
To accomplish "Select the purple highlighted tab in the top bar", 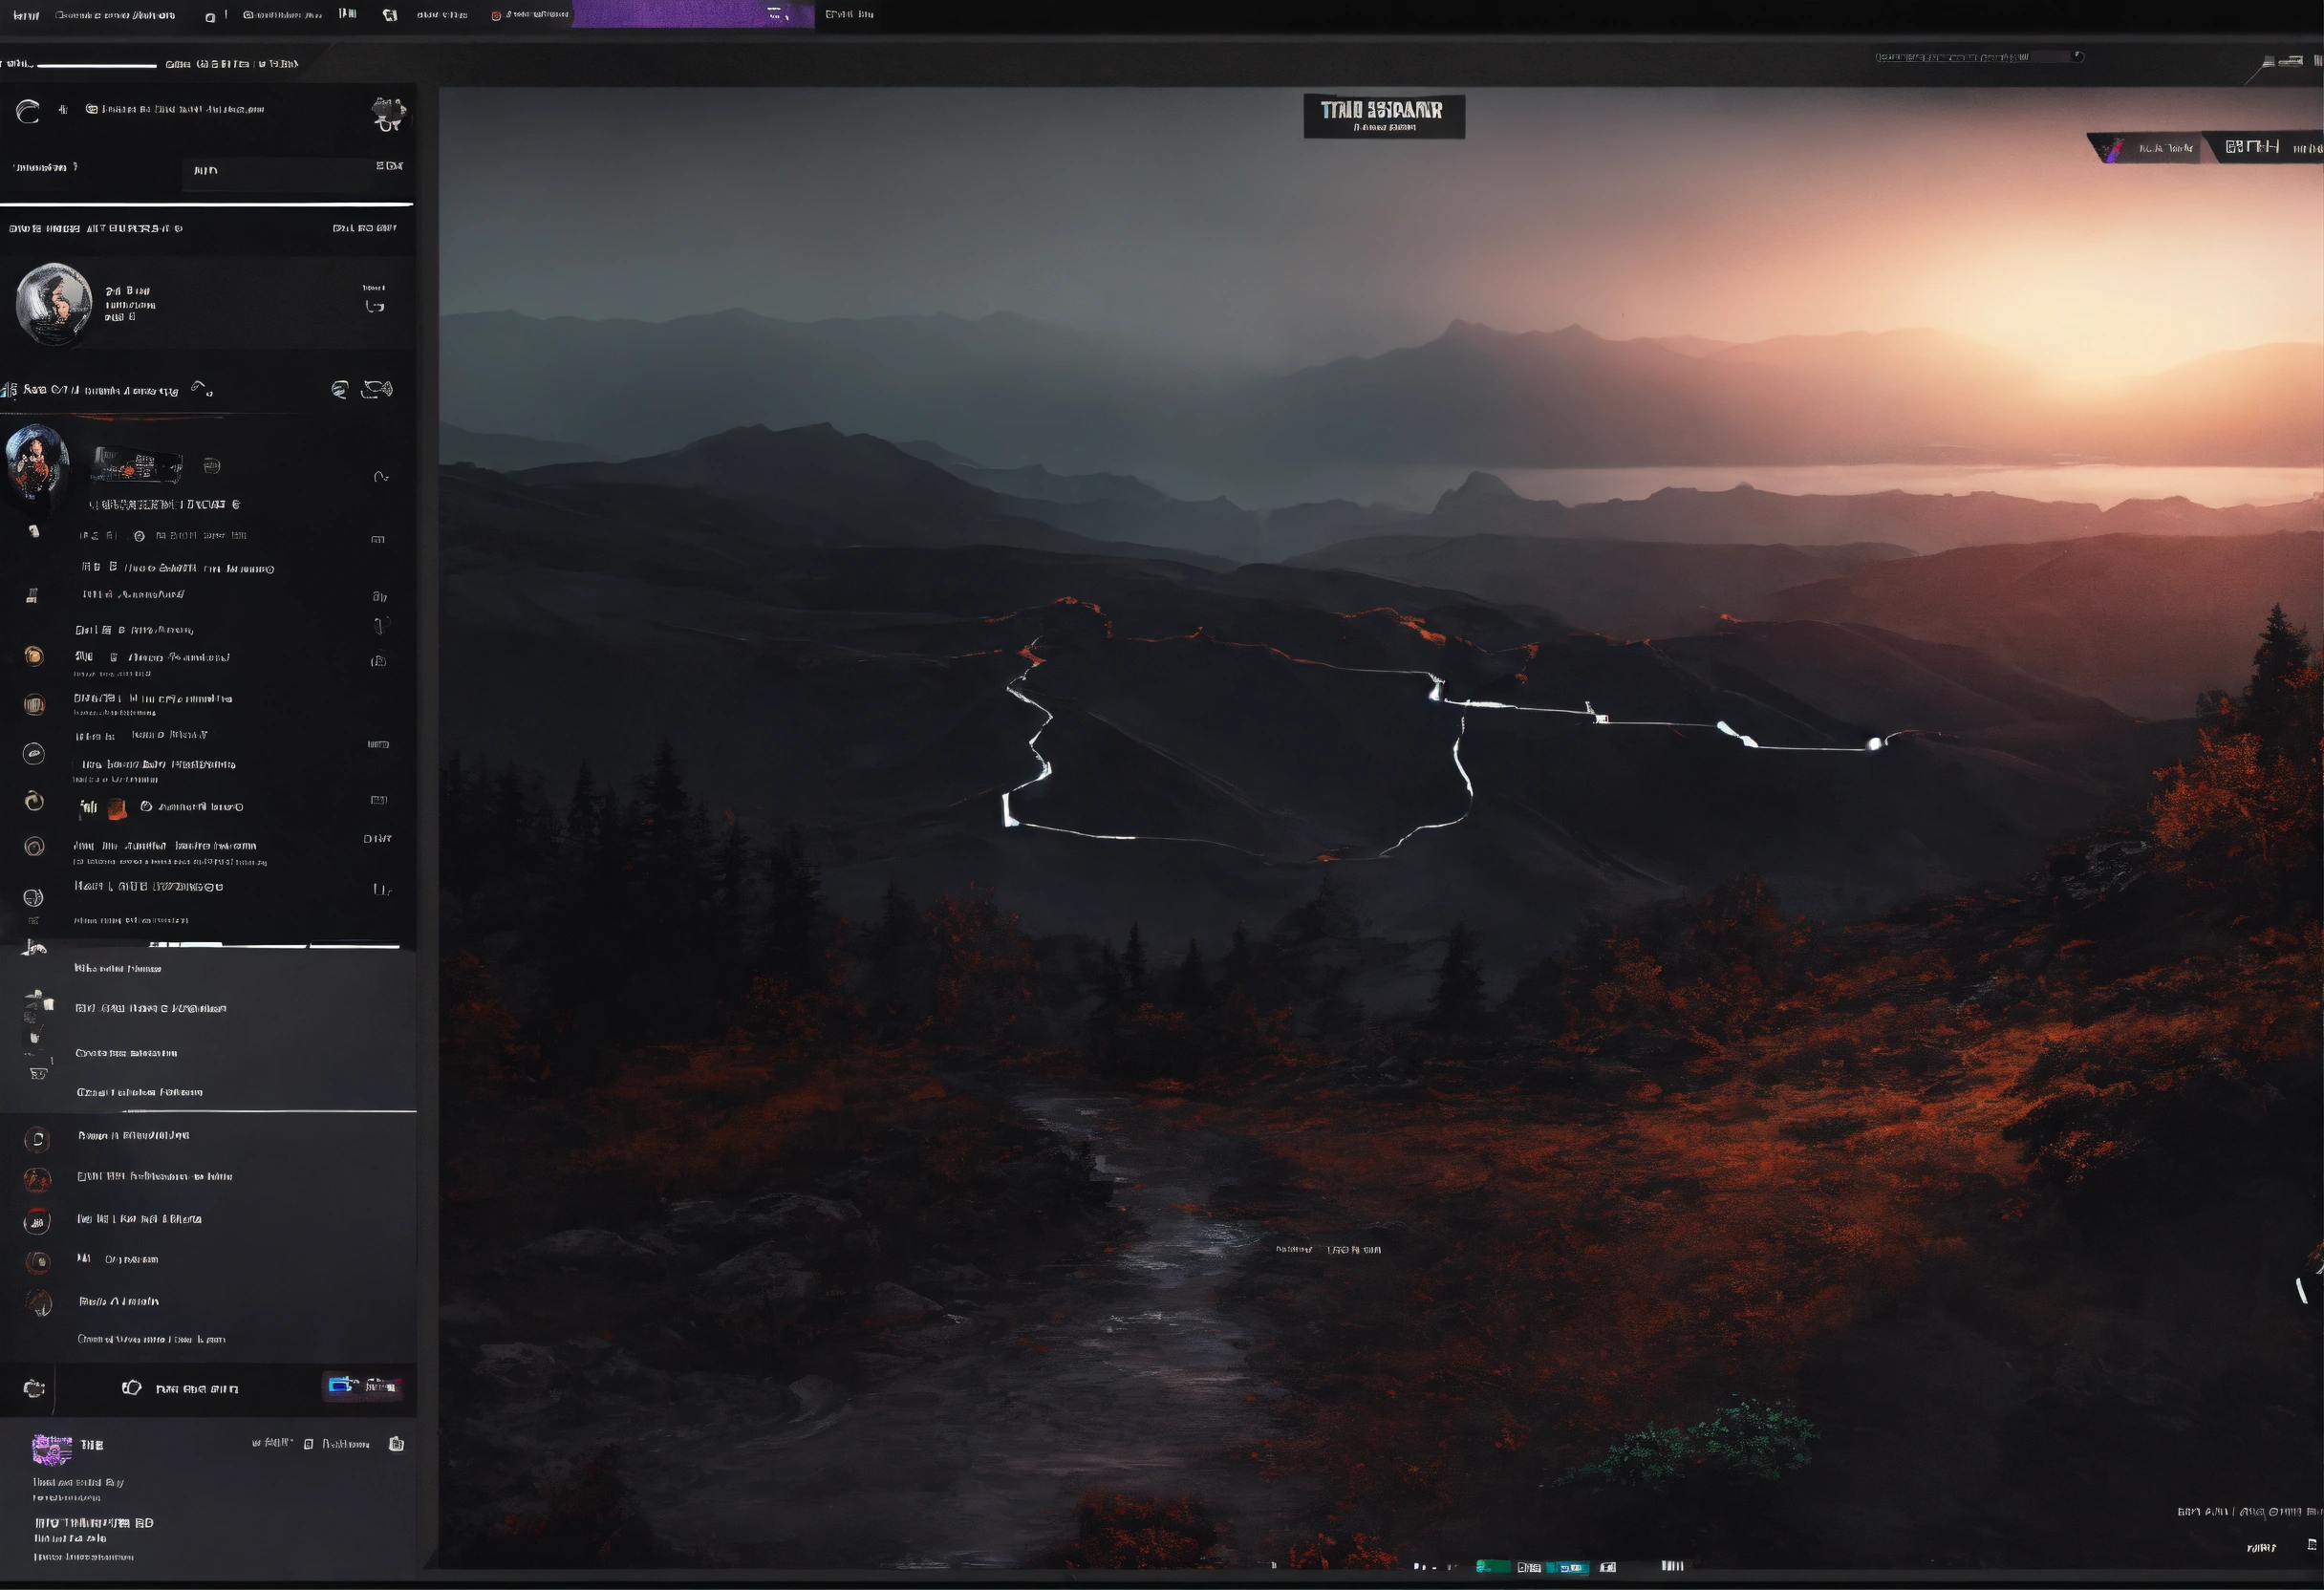I will 693,14.
